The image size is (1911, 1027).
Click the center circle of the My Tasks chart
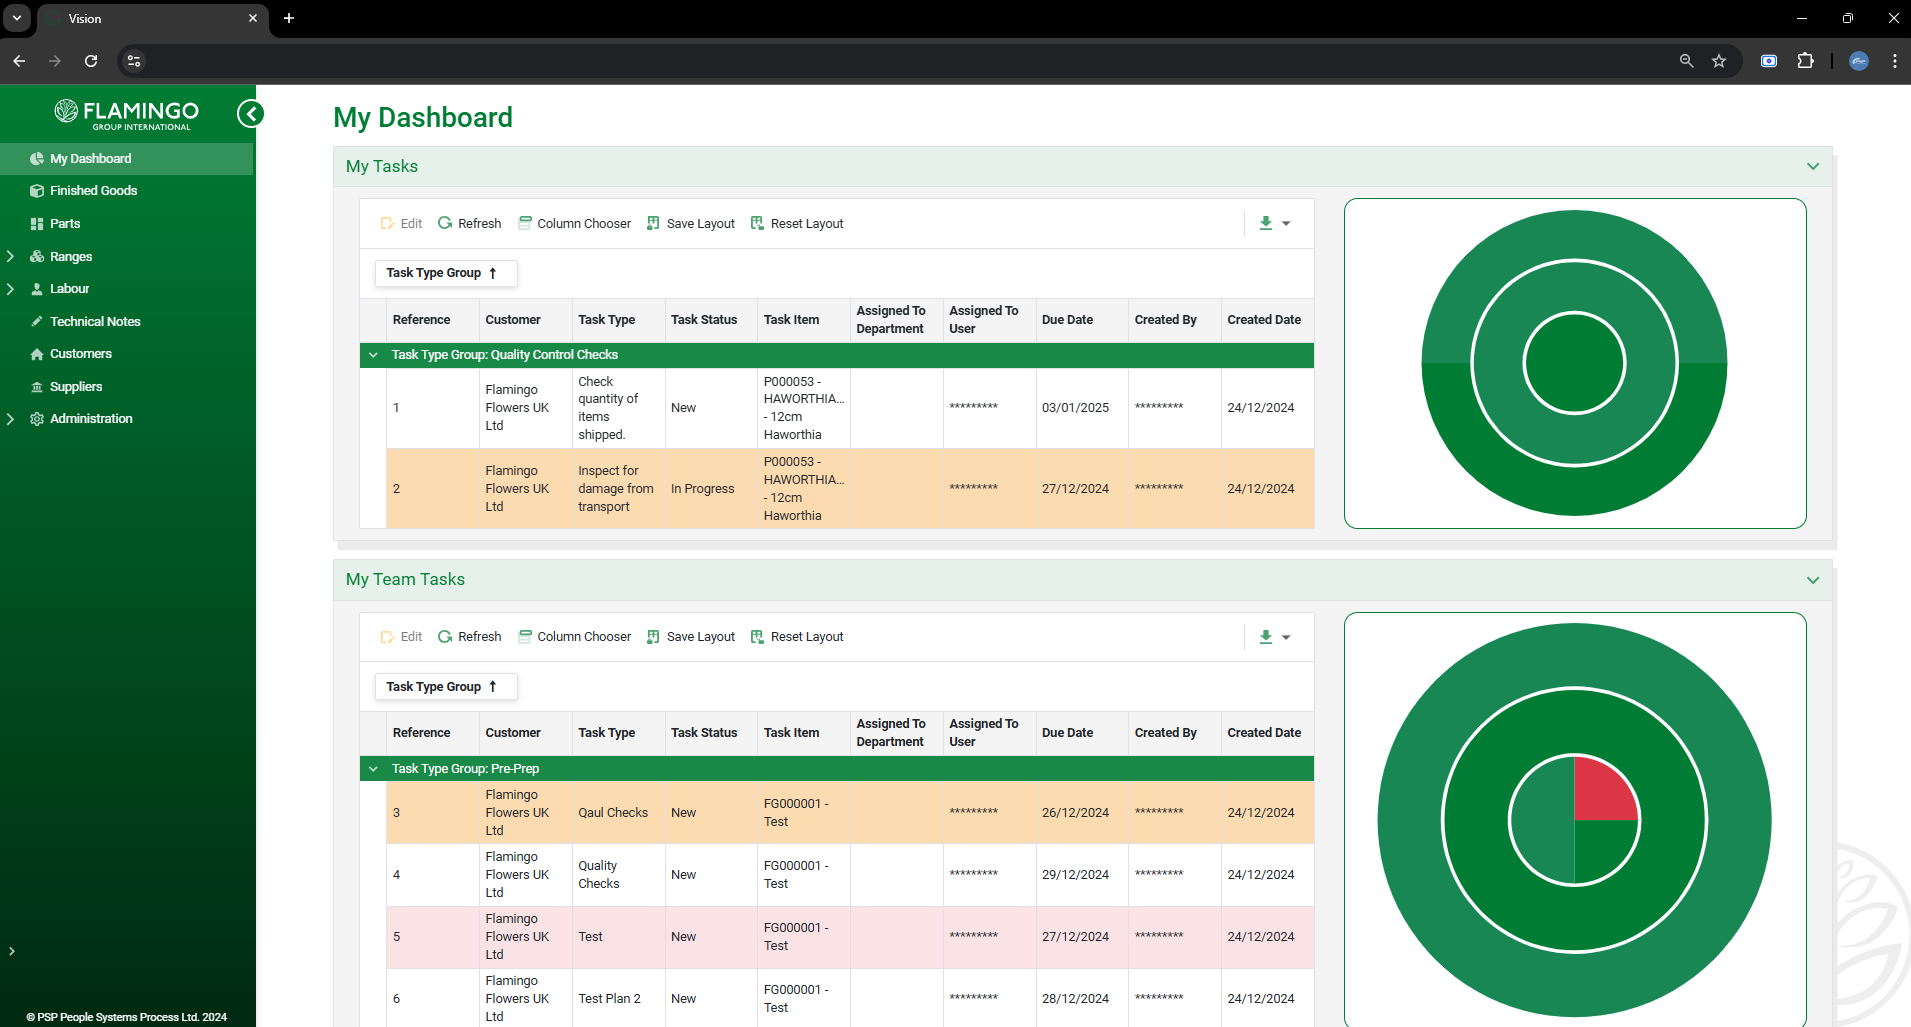pyautogui.click(x=1574, y=363)
